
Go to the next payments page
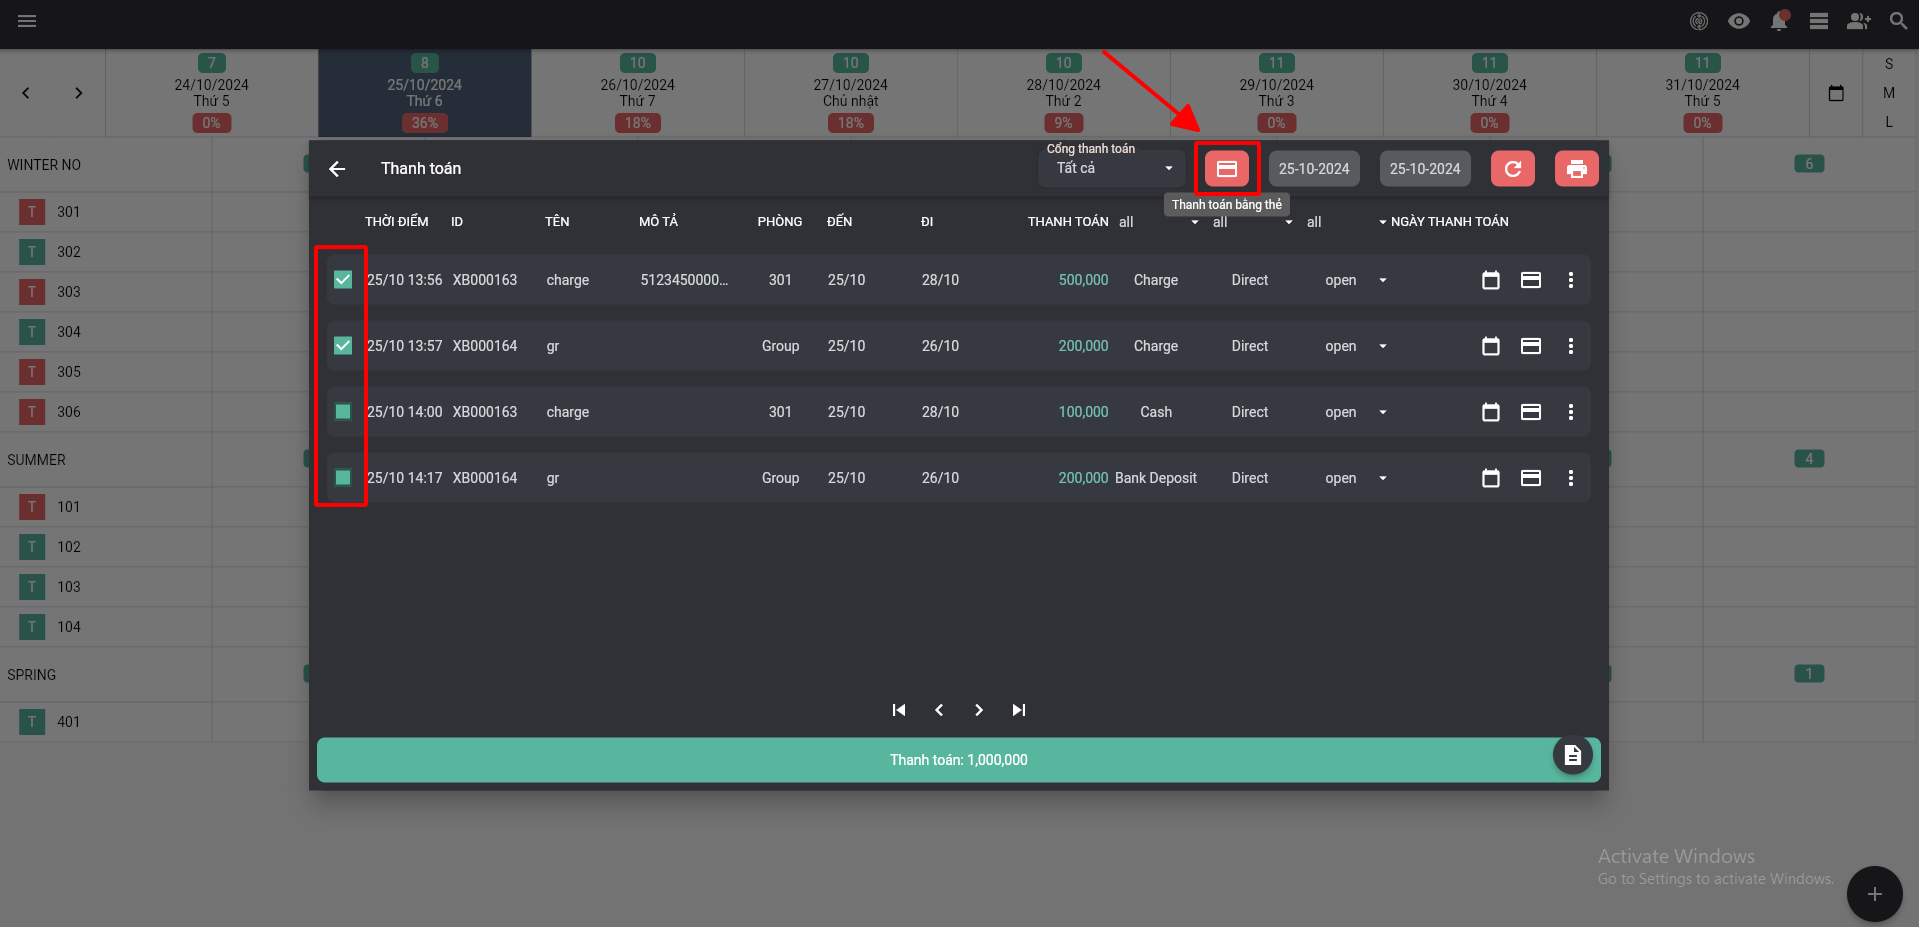pos(979,710)
